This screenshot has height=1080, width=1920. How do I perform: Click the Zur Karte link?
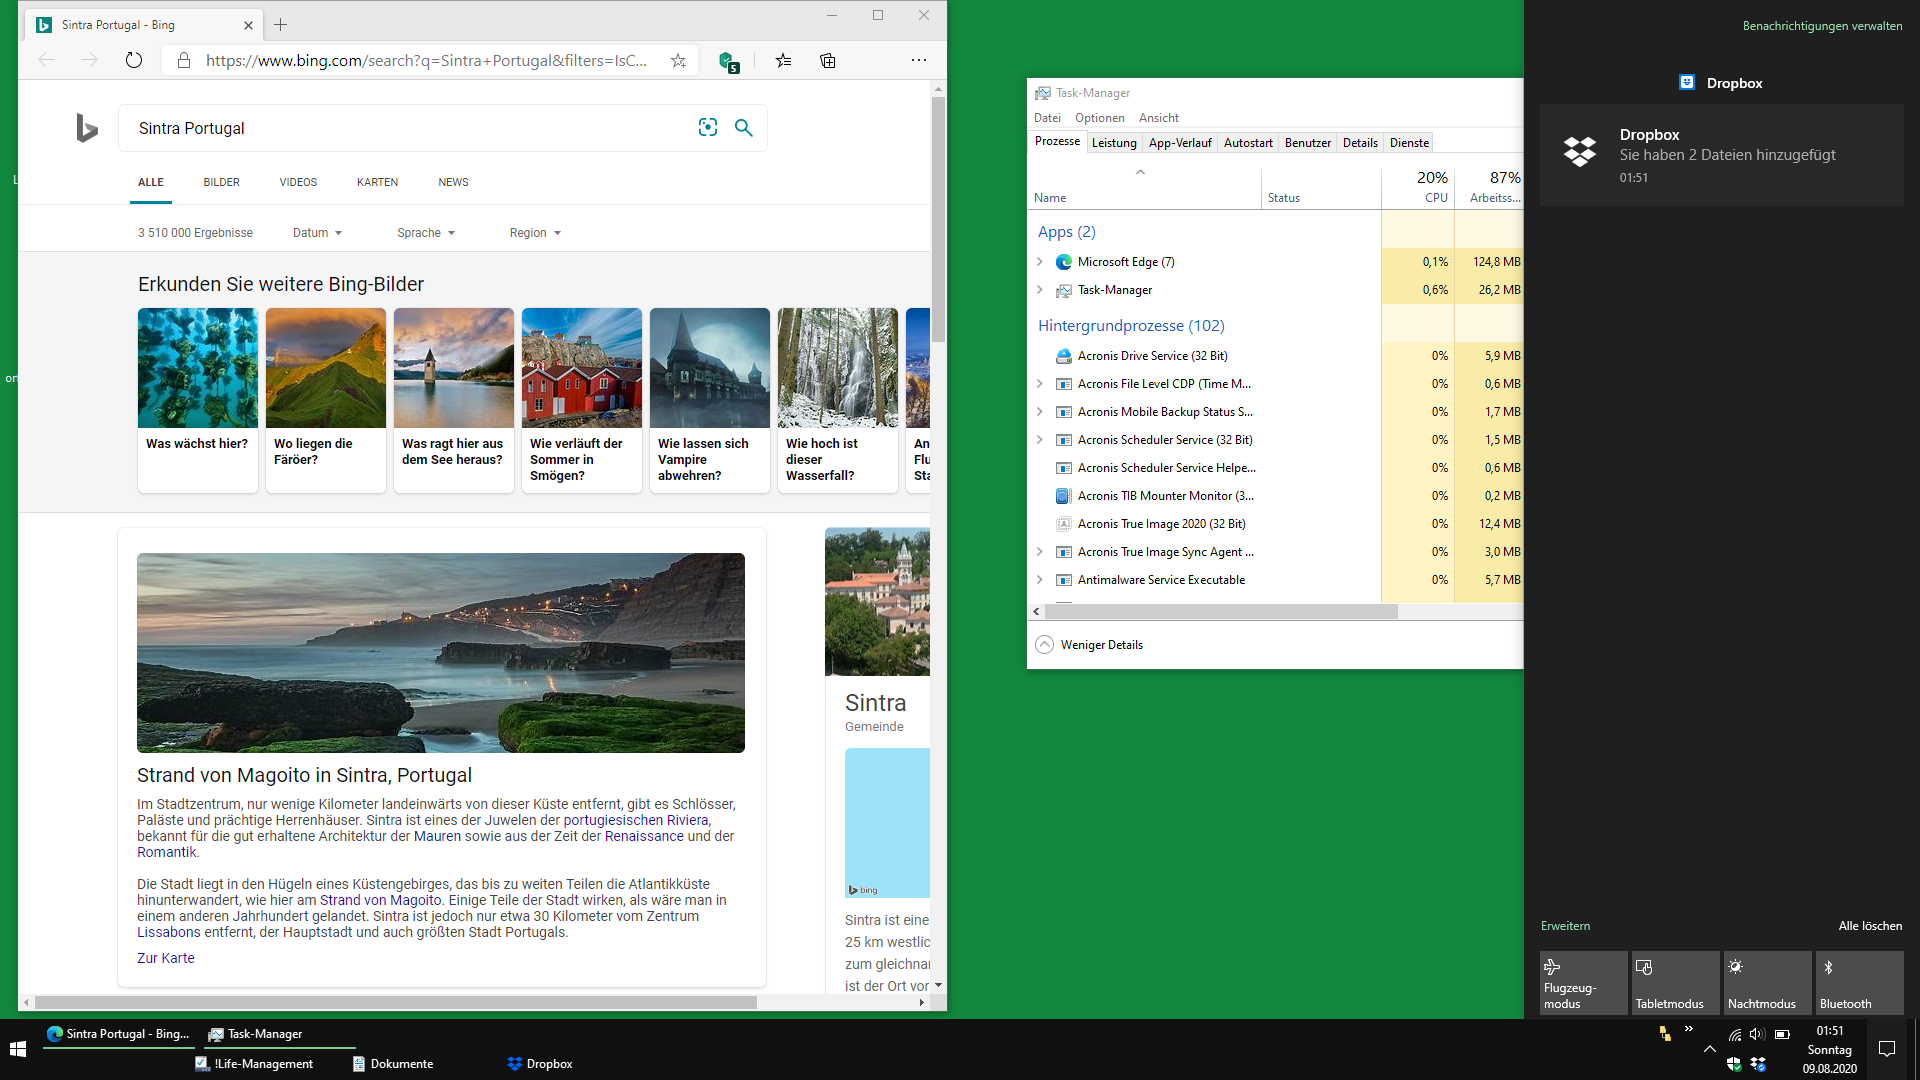pos(166,958)
